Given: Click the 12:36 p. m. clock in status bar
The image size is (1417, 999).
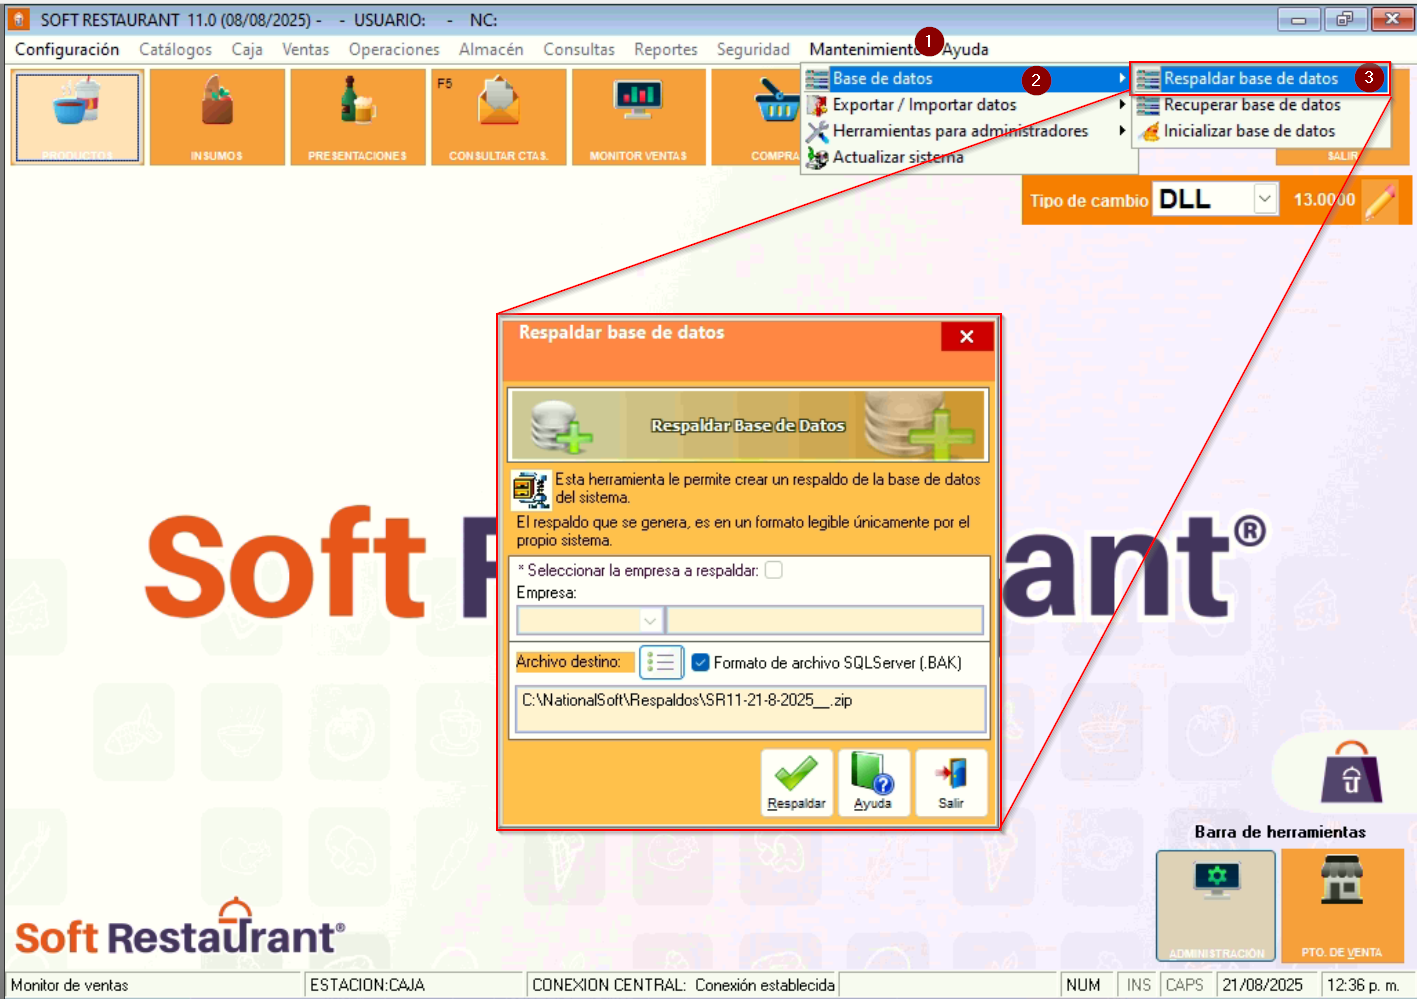Looking at the screenshot, I should point(1363,985).
